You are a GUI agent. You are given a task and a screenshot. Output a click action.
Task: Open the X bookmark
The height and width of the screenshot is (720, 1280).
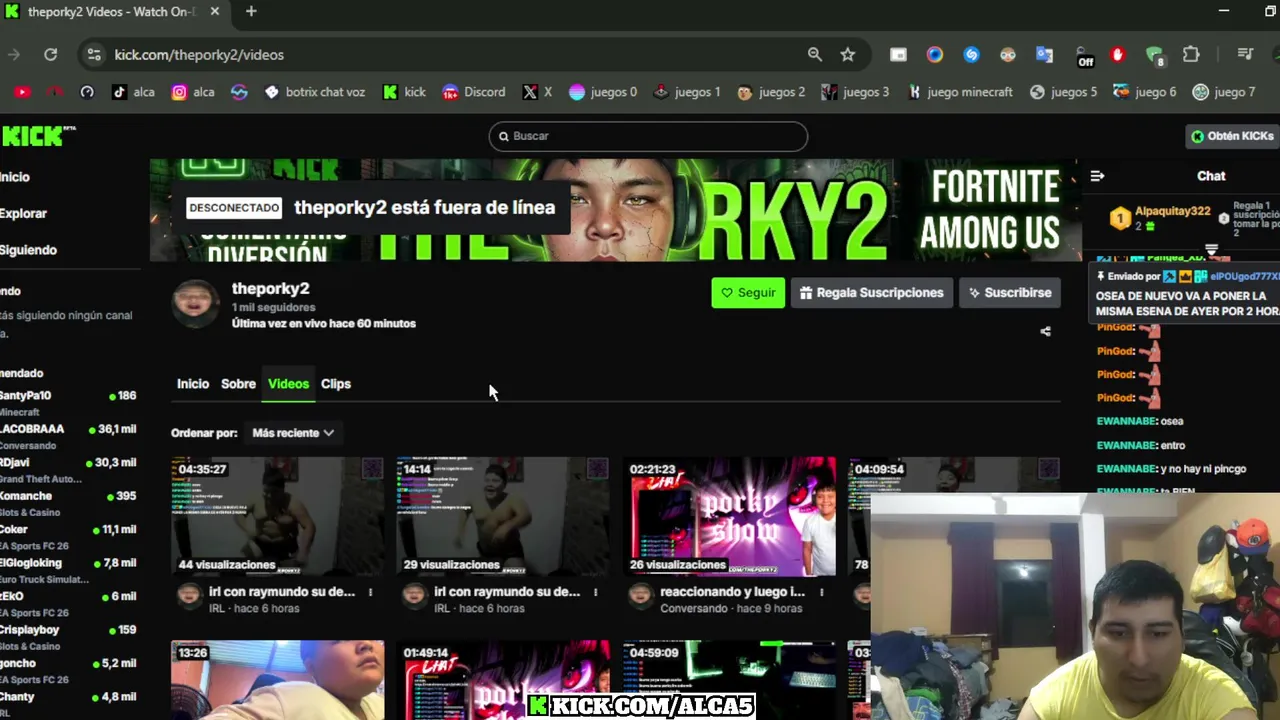click(536, 92)
